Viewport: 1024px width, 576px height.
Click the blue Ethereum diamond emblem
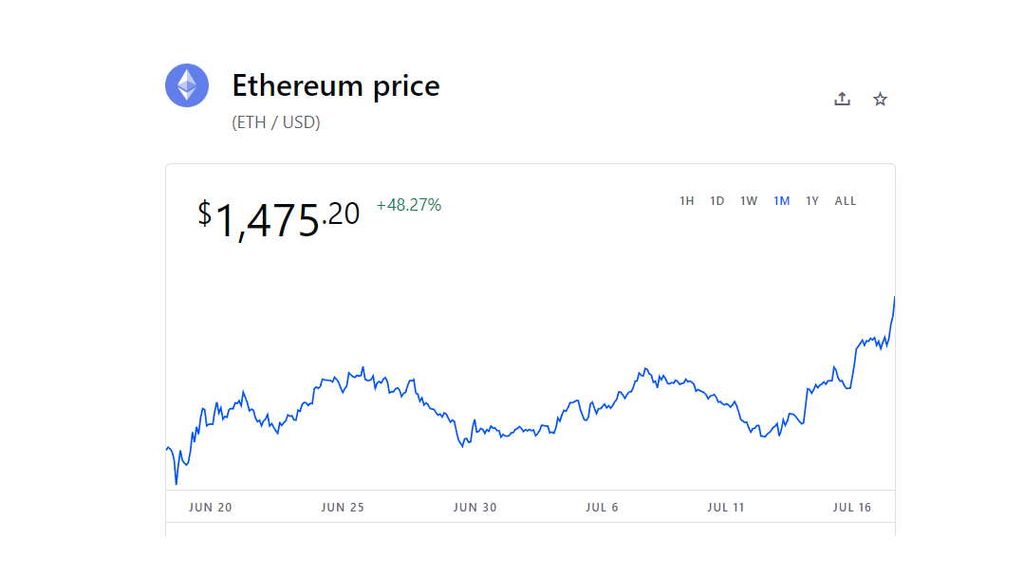(x=187, y=85)
